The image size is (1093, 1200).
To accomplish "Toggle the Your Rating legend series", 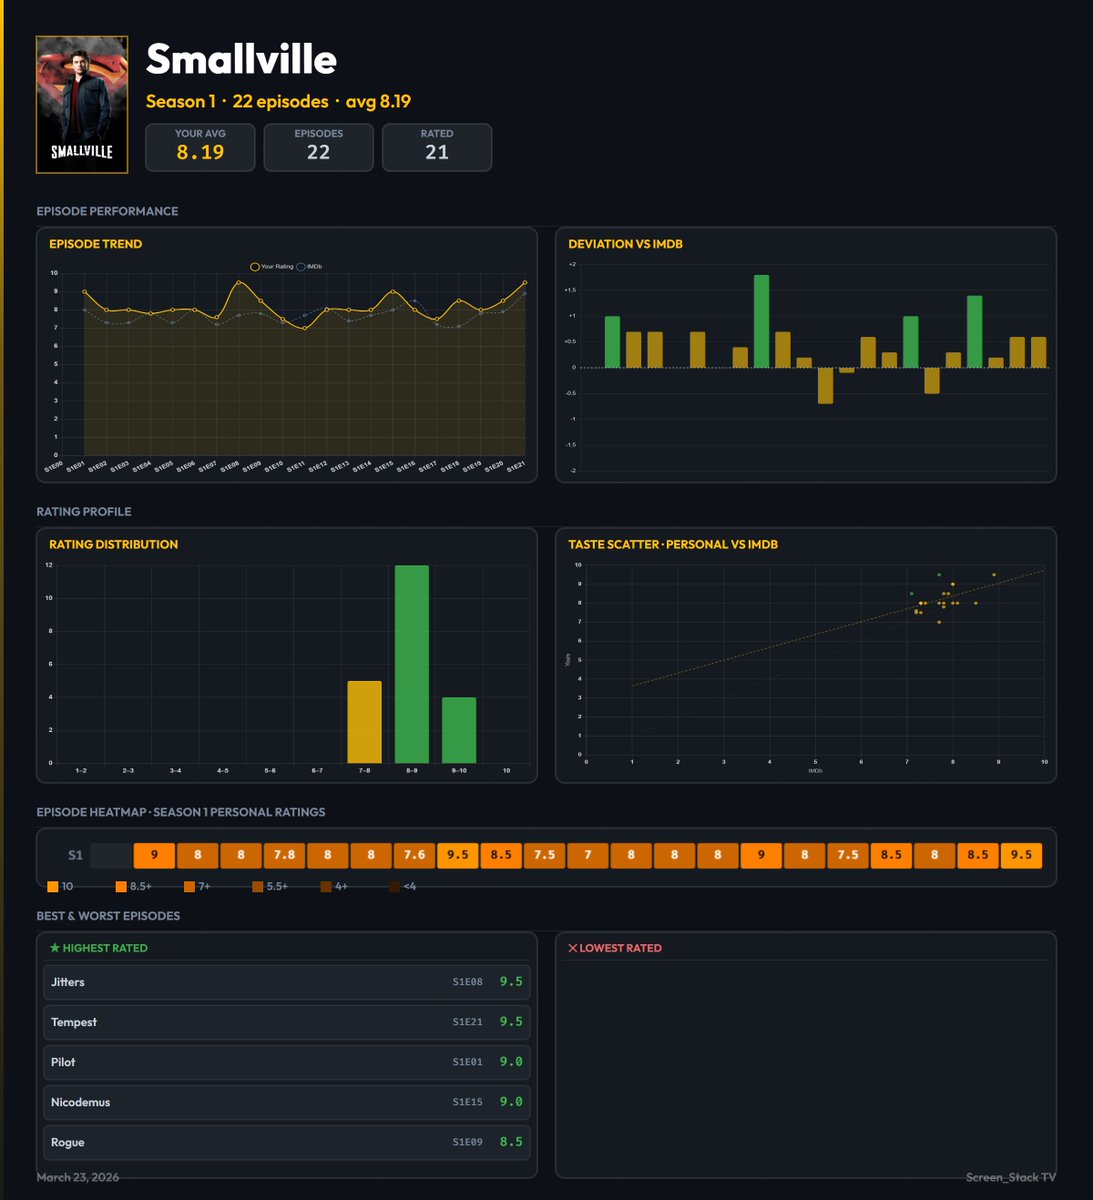I will click(272, 267).
